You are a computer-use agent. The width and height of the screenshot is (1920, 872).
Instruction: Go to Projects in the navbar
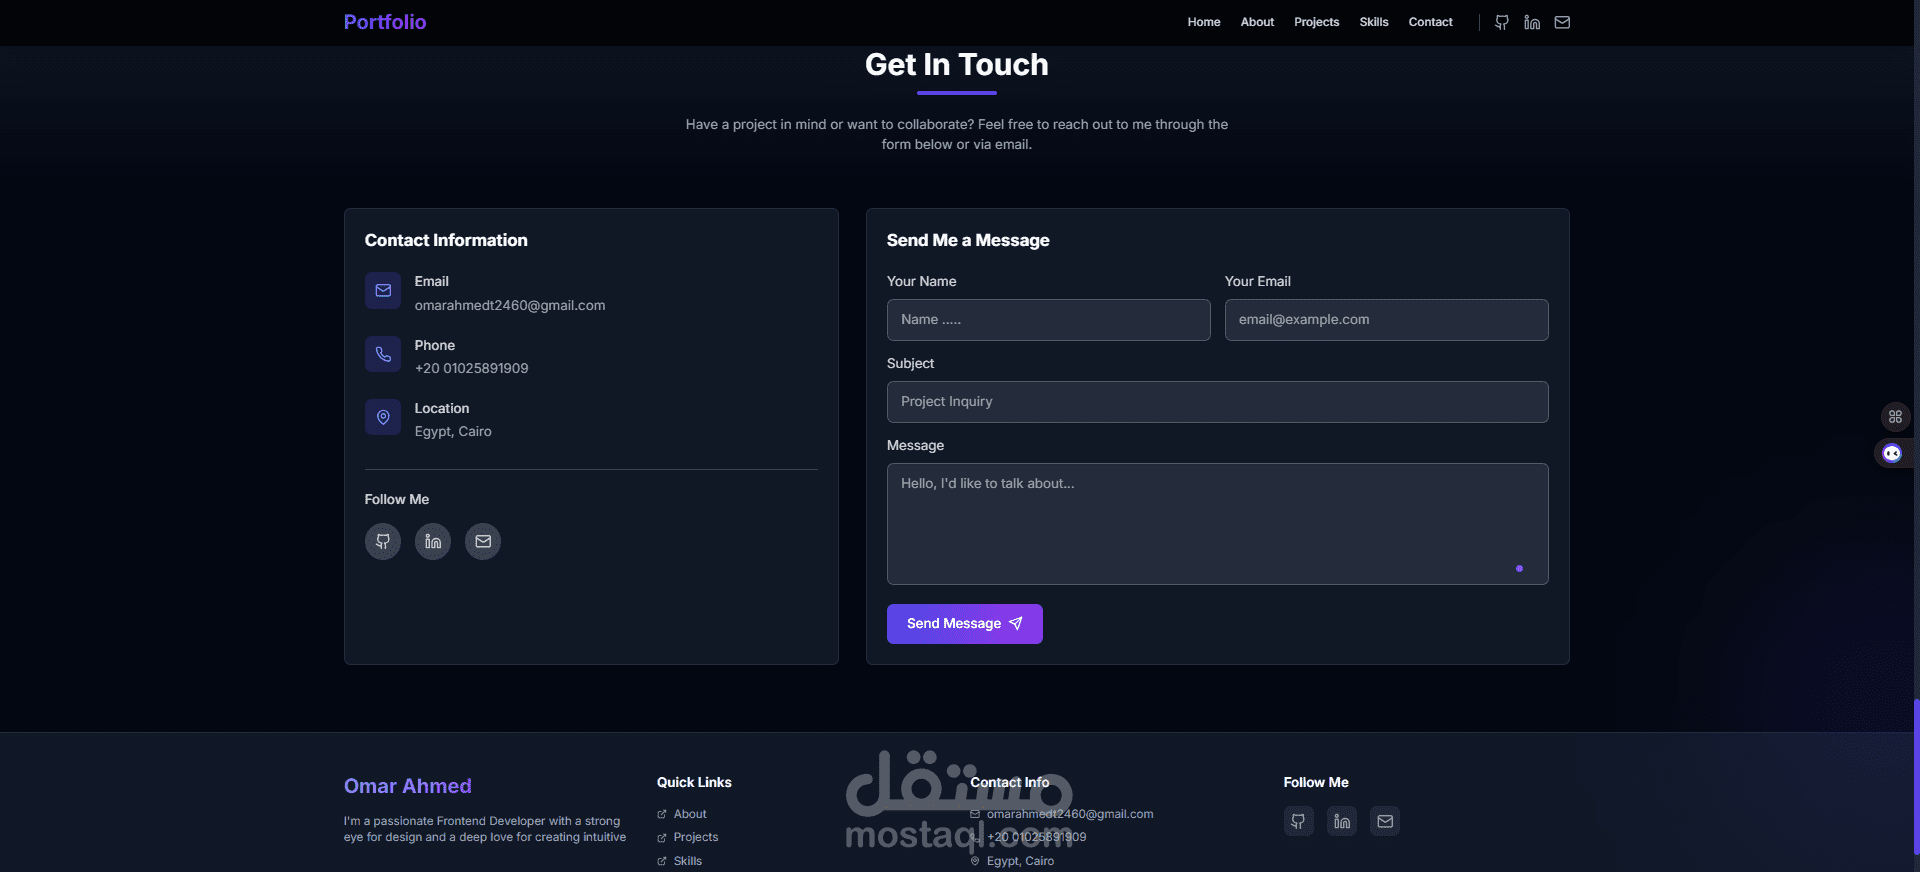coord(1316,22)
